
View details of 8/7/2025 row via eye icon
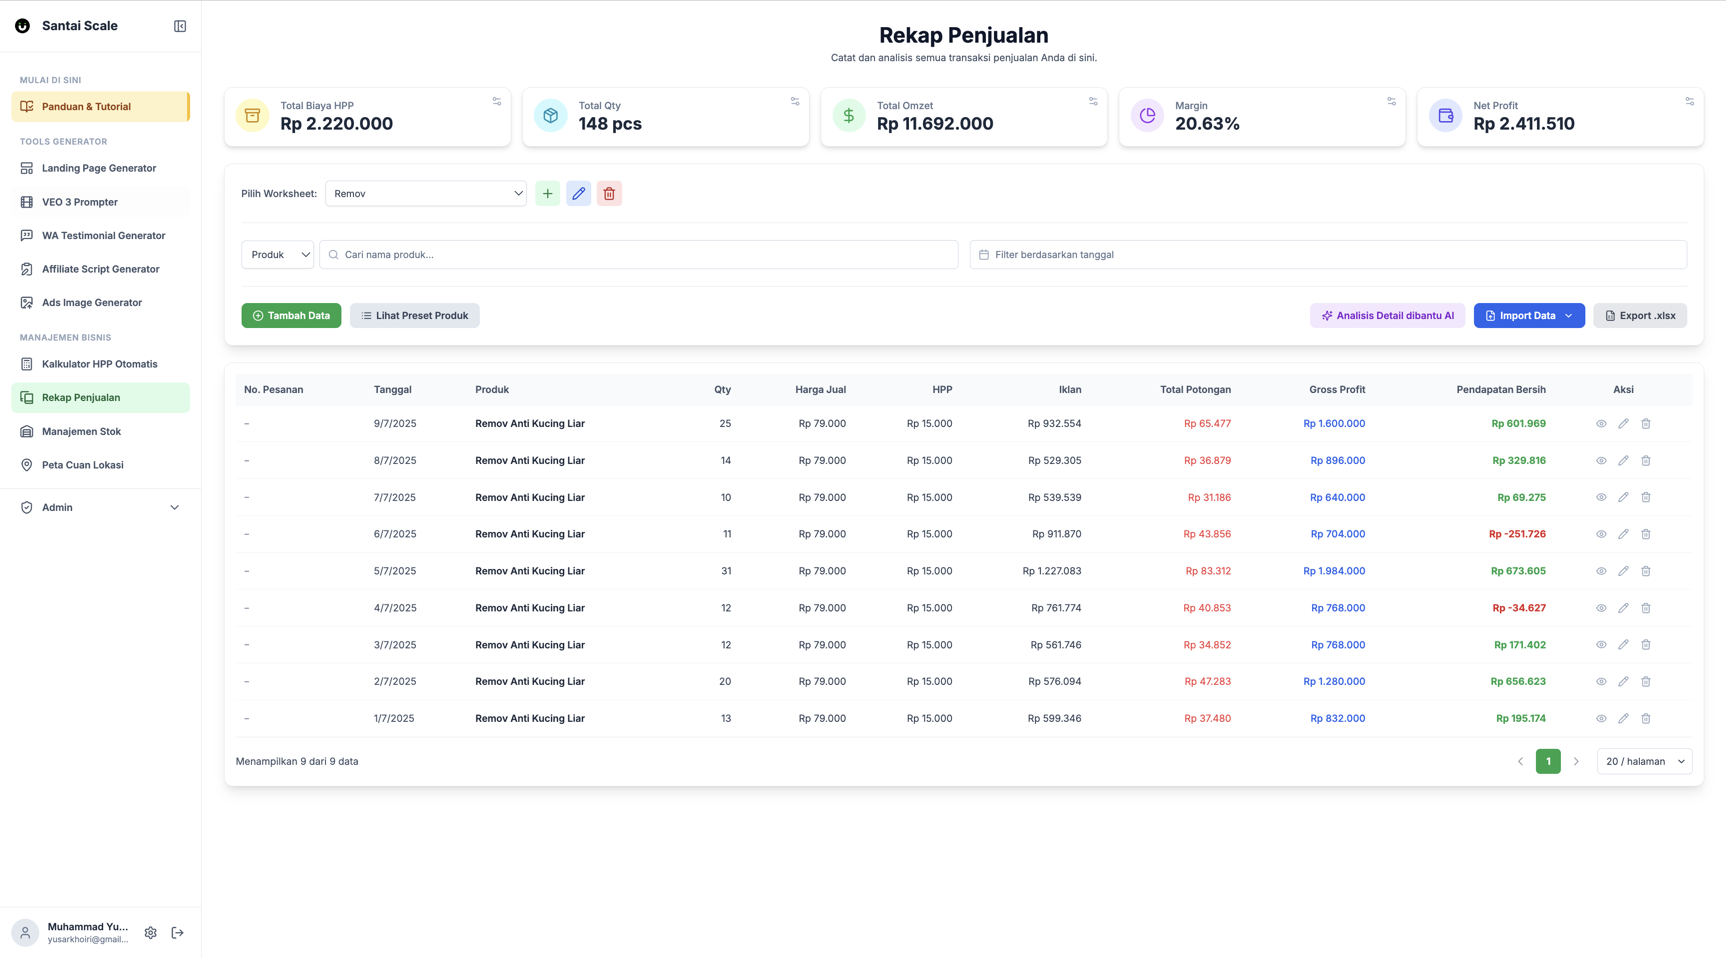pyautogui.click(x=1601, y=461)
